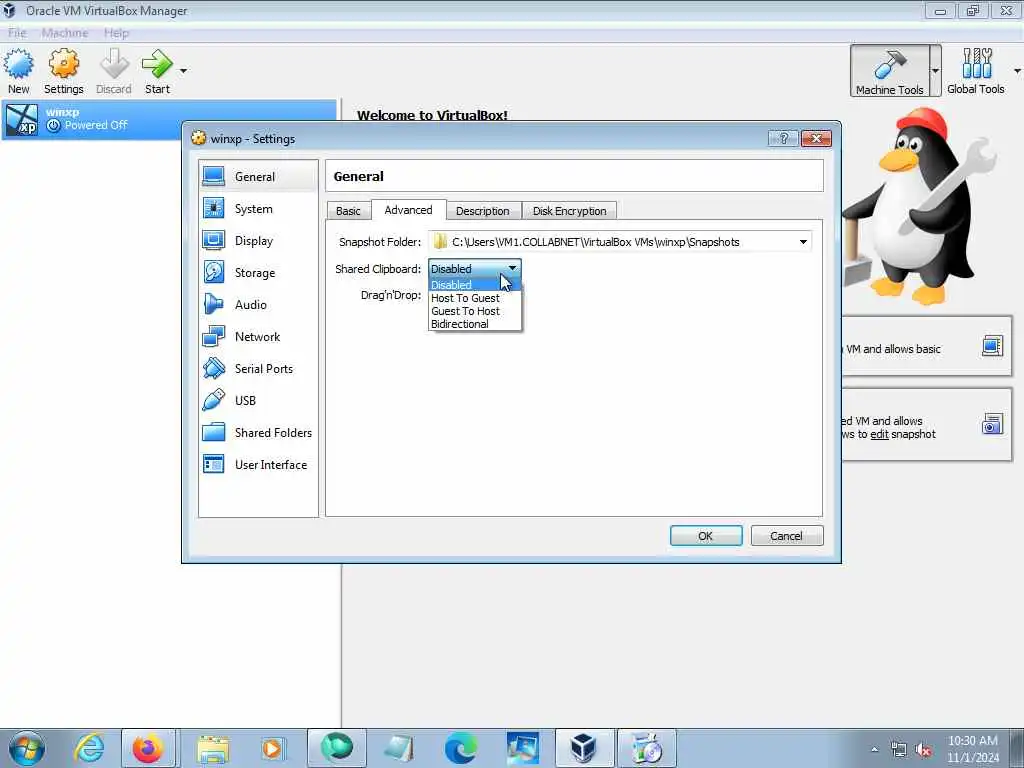
Task: Start the winxp virtual machine
Action: click(x=157, y=71)
